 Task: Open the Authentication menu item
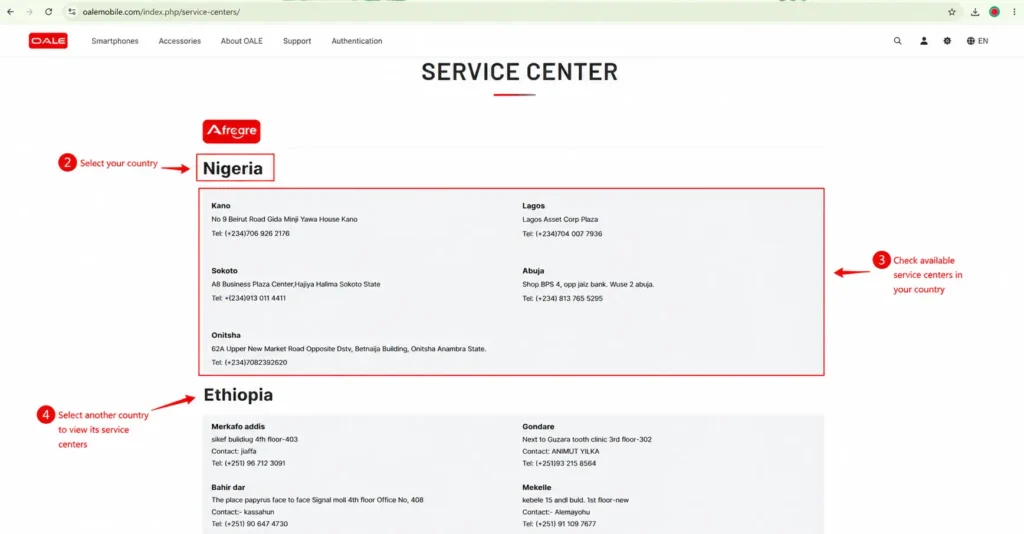point(357,40)
